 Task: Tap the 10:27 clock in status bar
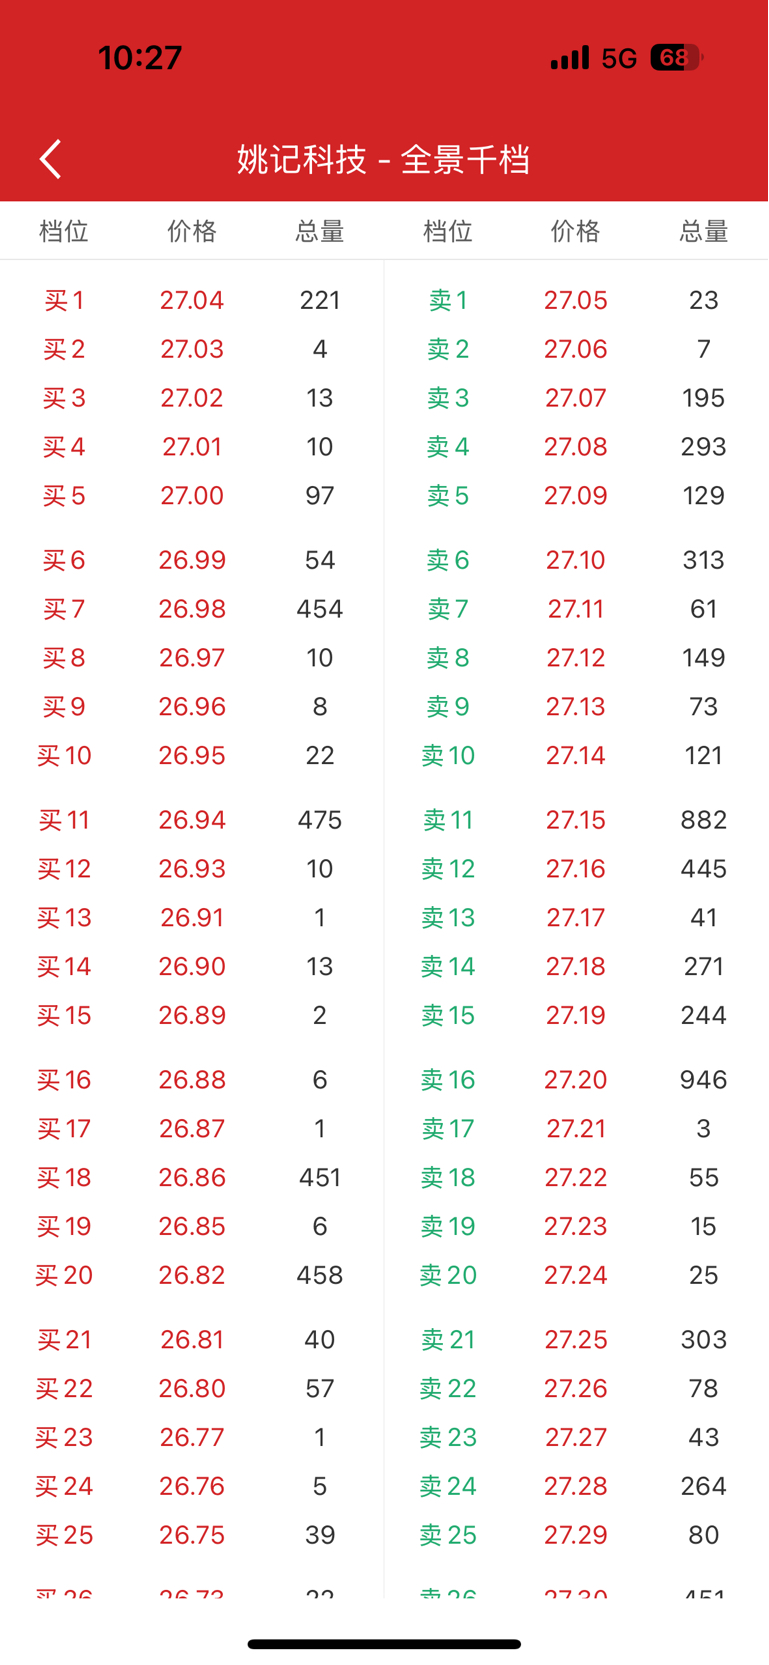tap(140, 58)
